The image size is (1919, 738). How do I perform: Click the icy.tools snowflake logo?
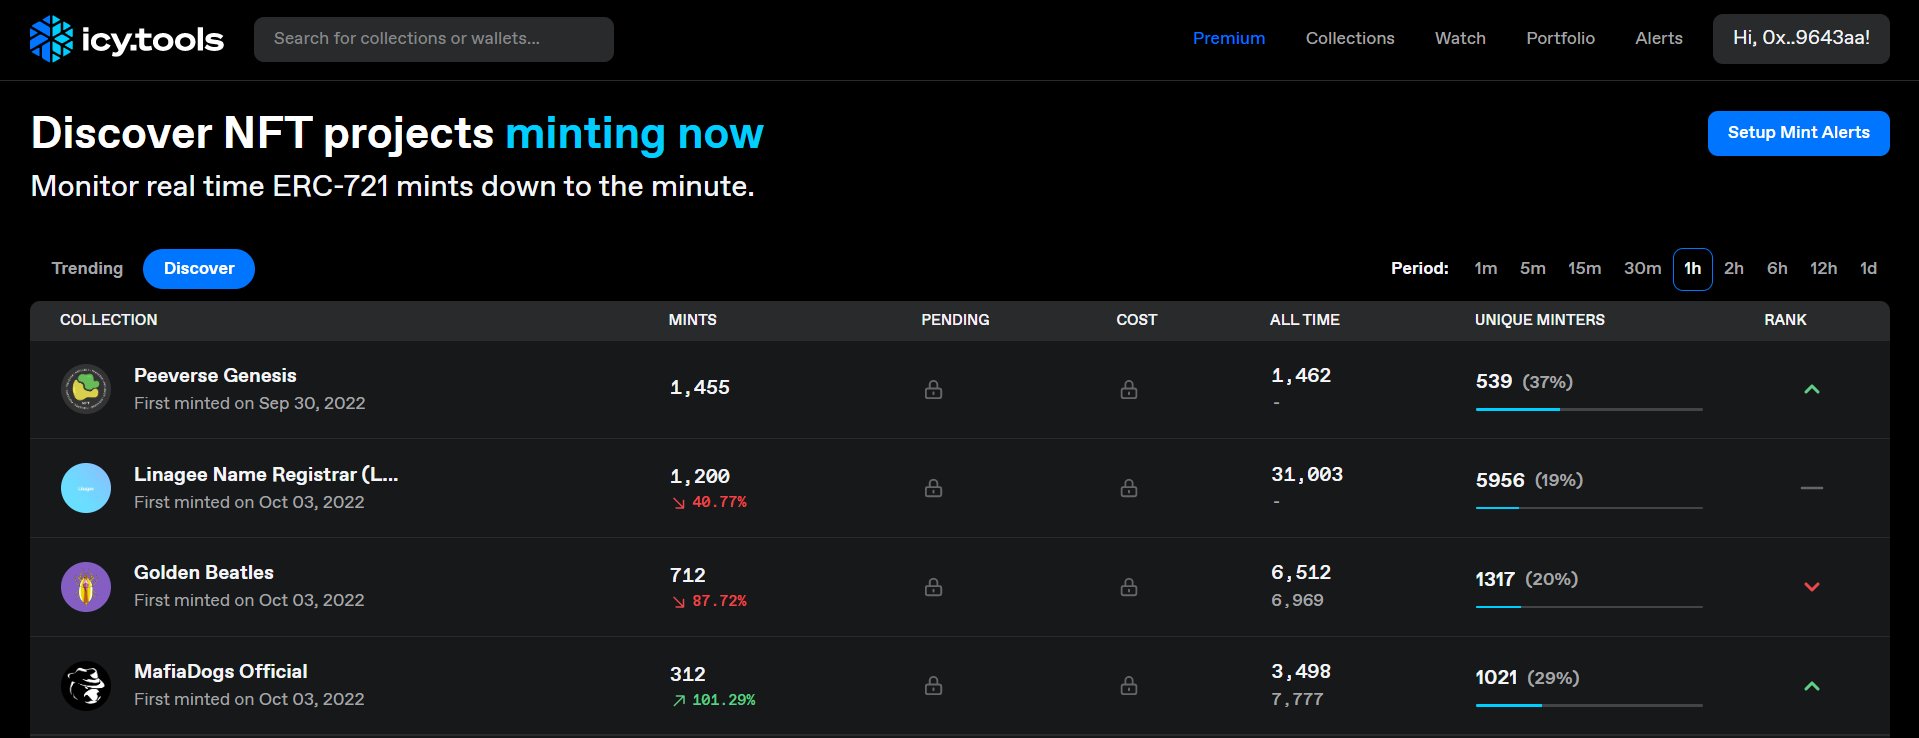coord(51,39)
